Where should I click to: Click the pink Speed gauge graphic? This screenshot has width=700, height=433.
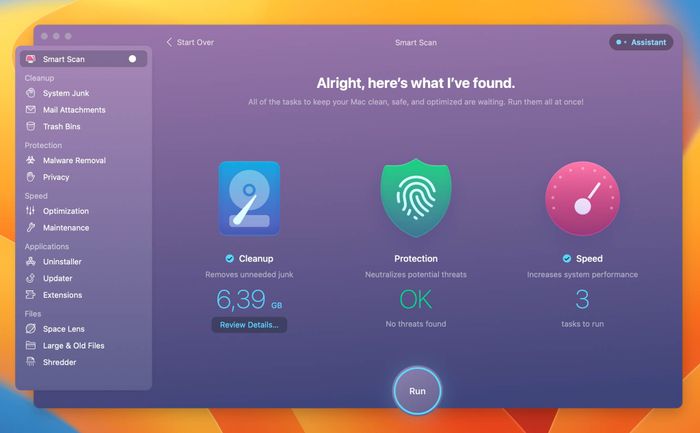(583, 198)
